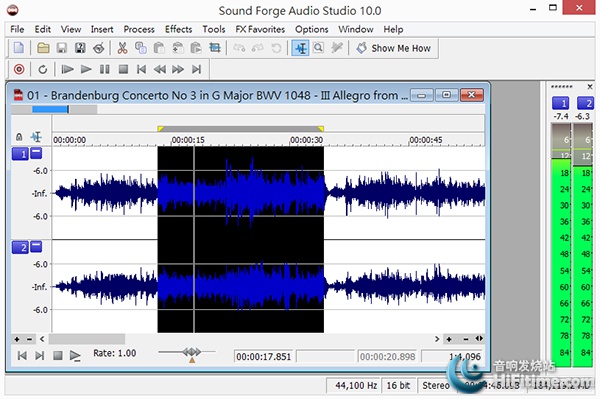
Task: Click Play All transport button
Action: coord(67,69)
